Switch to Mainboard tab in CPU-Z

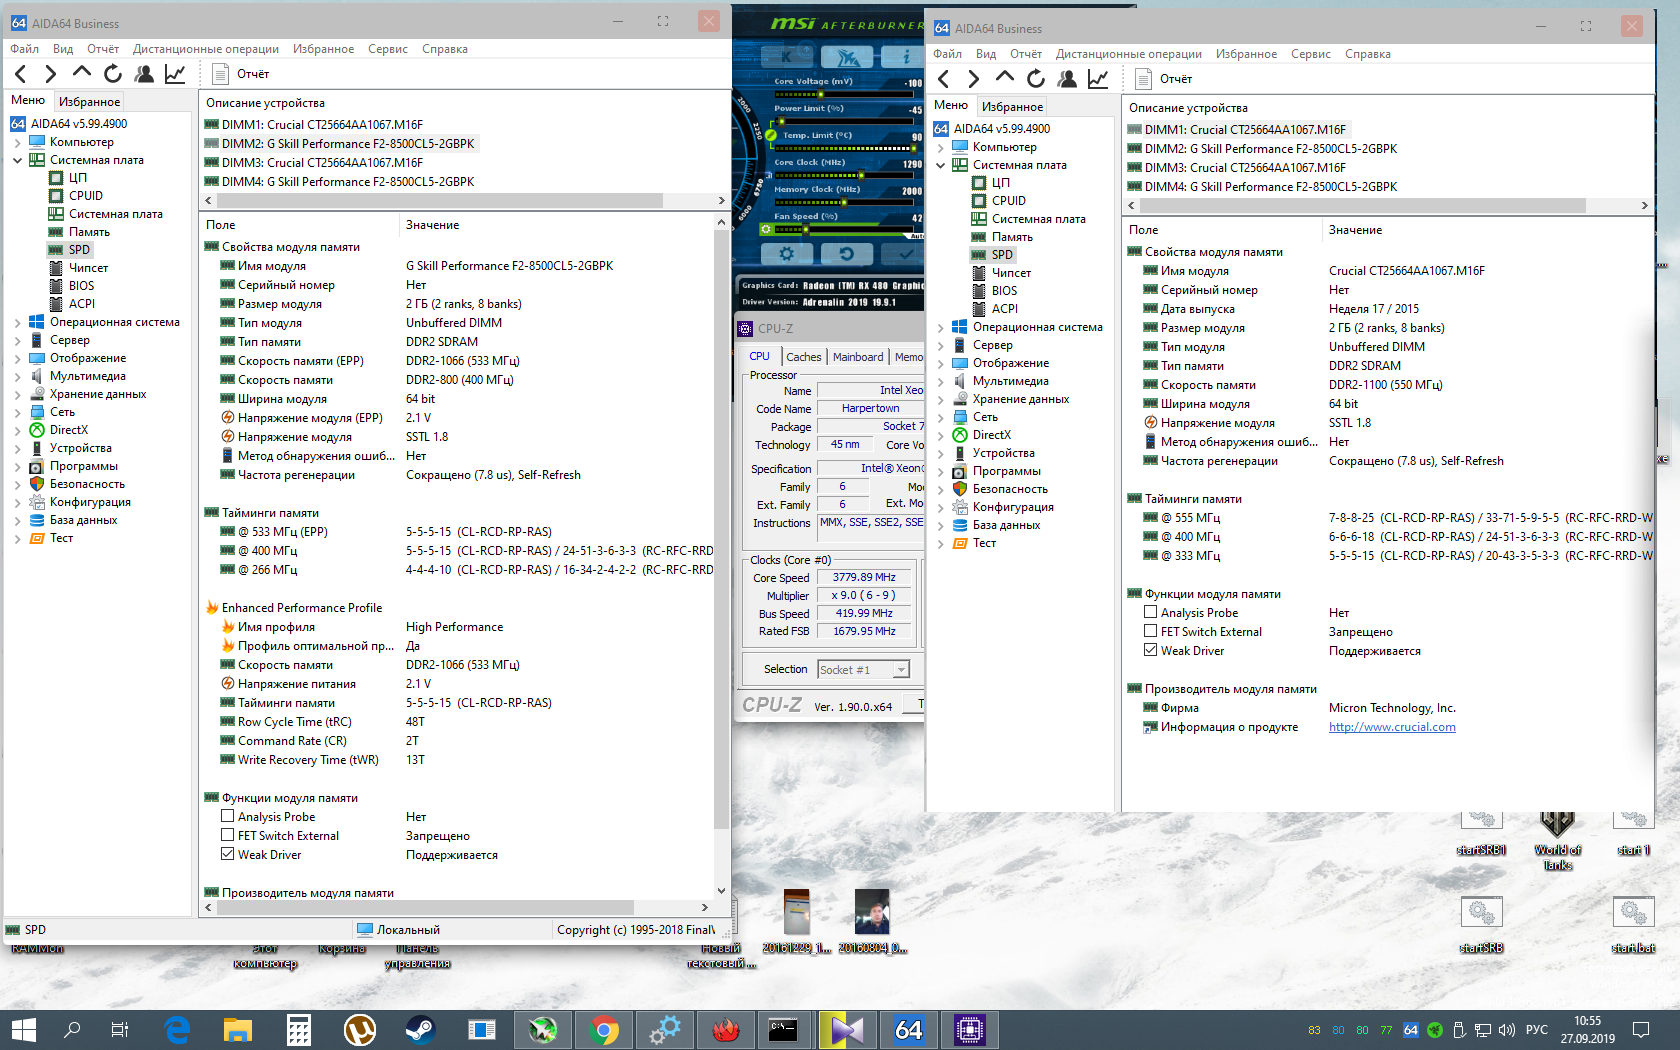click(x=858, y=357)
